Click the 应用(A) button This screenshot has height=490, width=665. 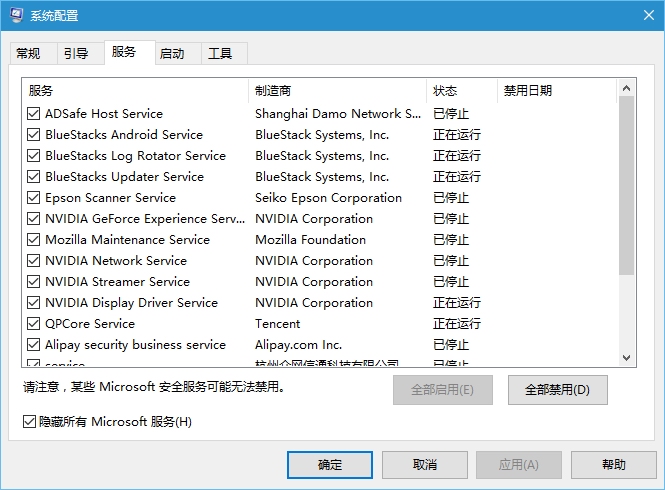[519, 465]
